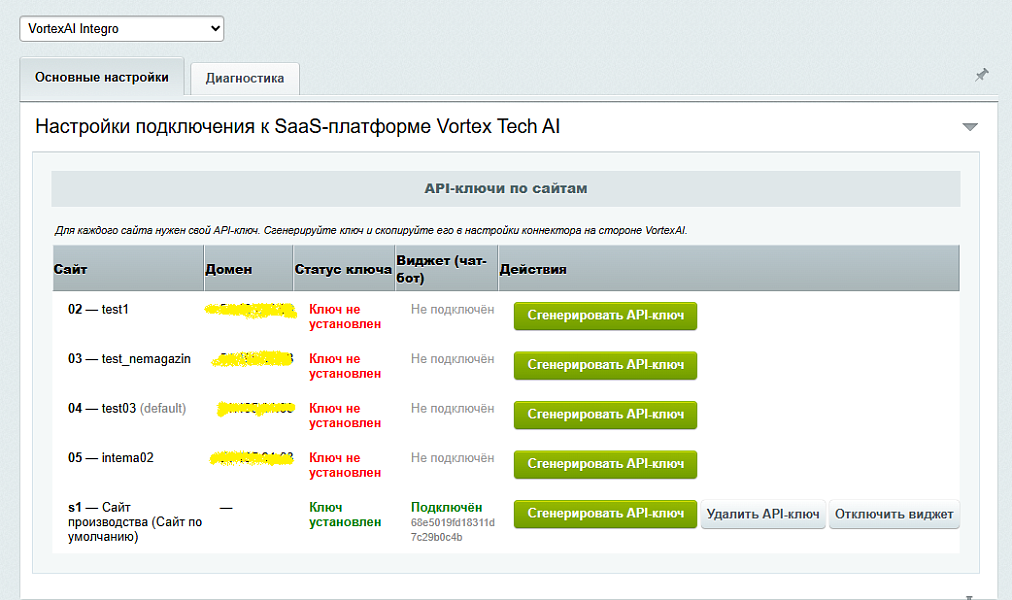This screenshot has width=1012, height=600.
Task: Click the s1 Сайт производства row name
Action: tap(135, 522)
